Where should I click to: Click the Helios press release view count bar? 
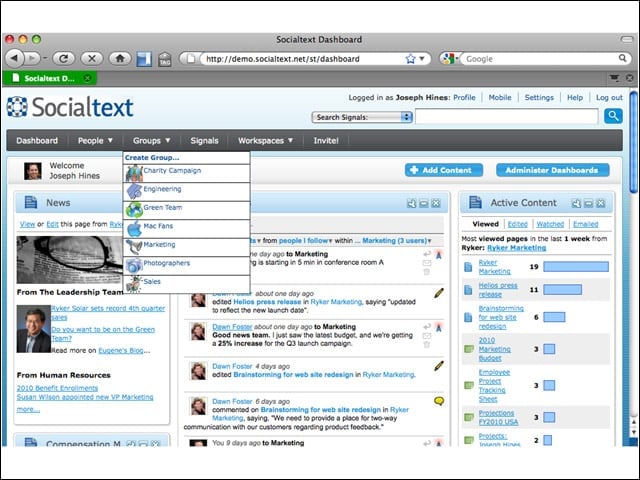[x=562, y=290]
